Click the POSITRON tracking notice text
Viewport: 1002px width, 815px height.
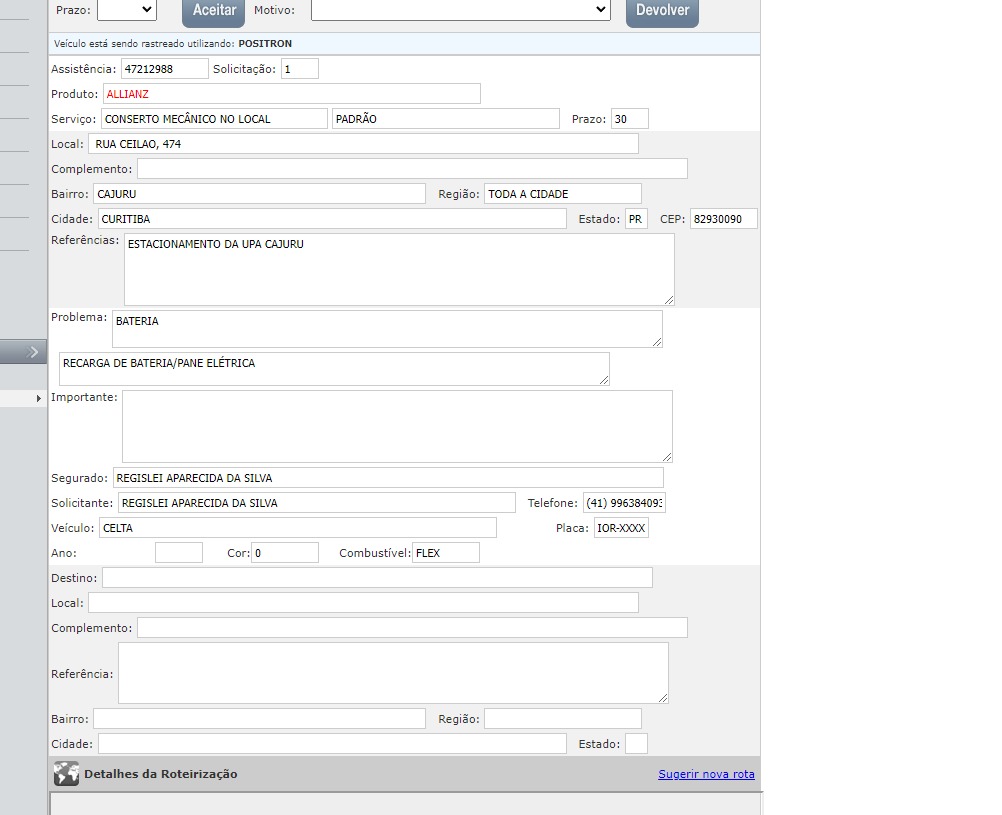click(x=173, y=43)
